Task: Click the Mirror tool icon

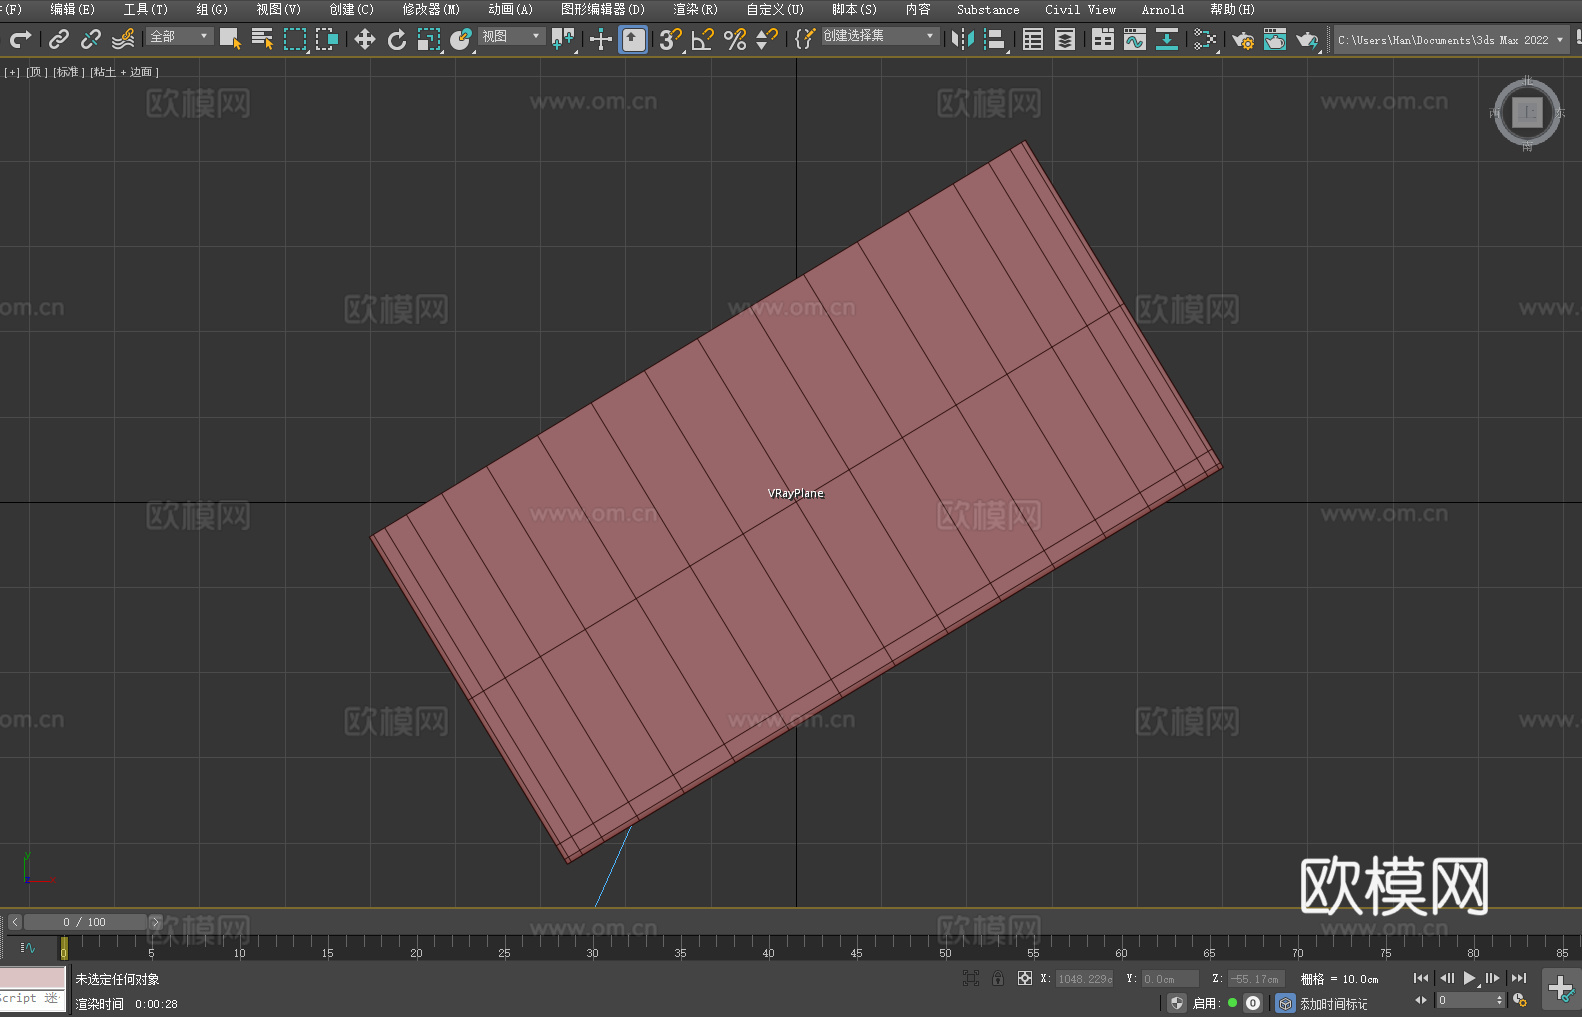Action: [963, 39]
